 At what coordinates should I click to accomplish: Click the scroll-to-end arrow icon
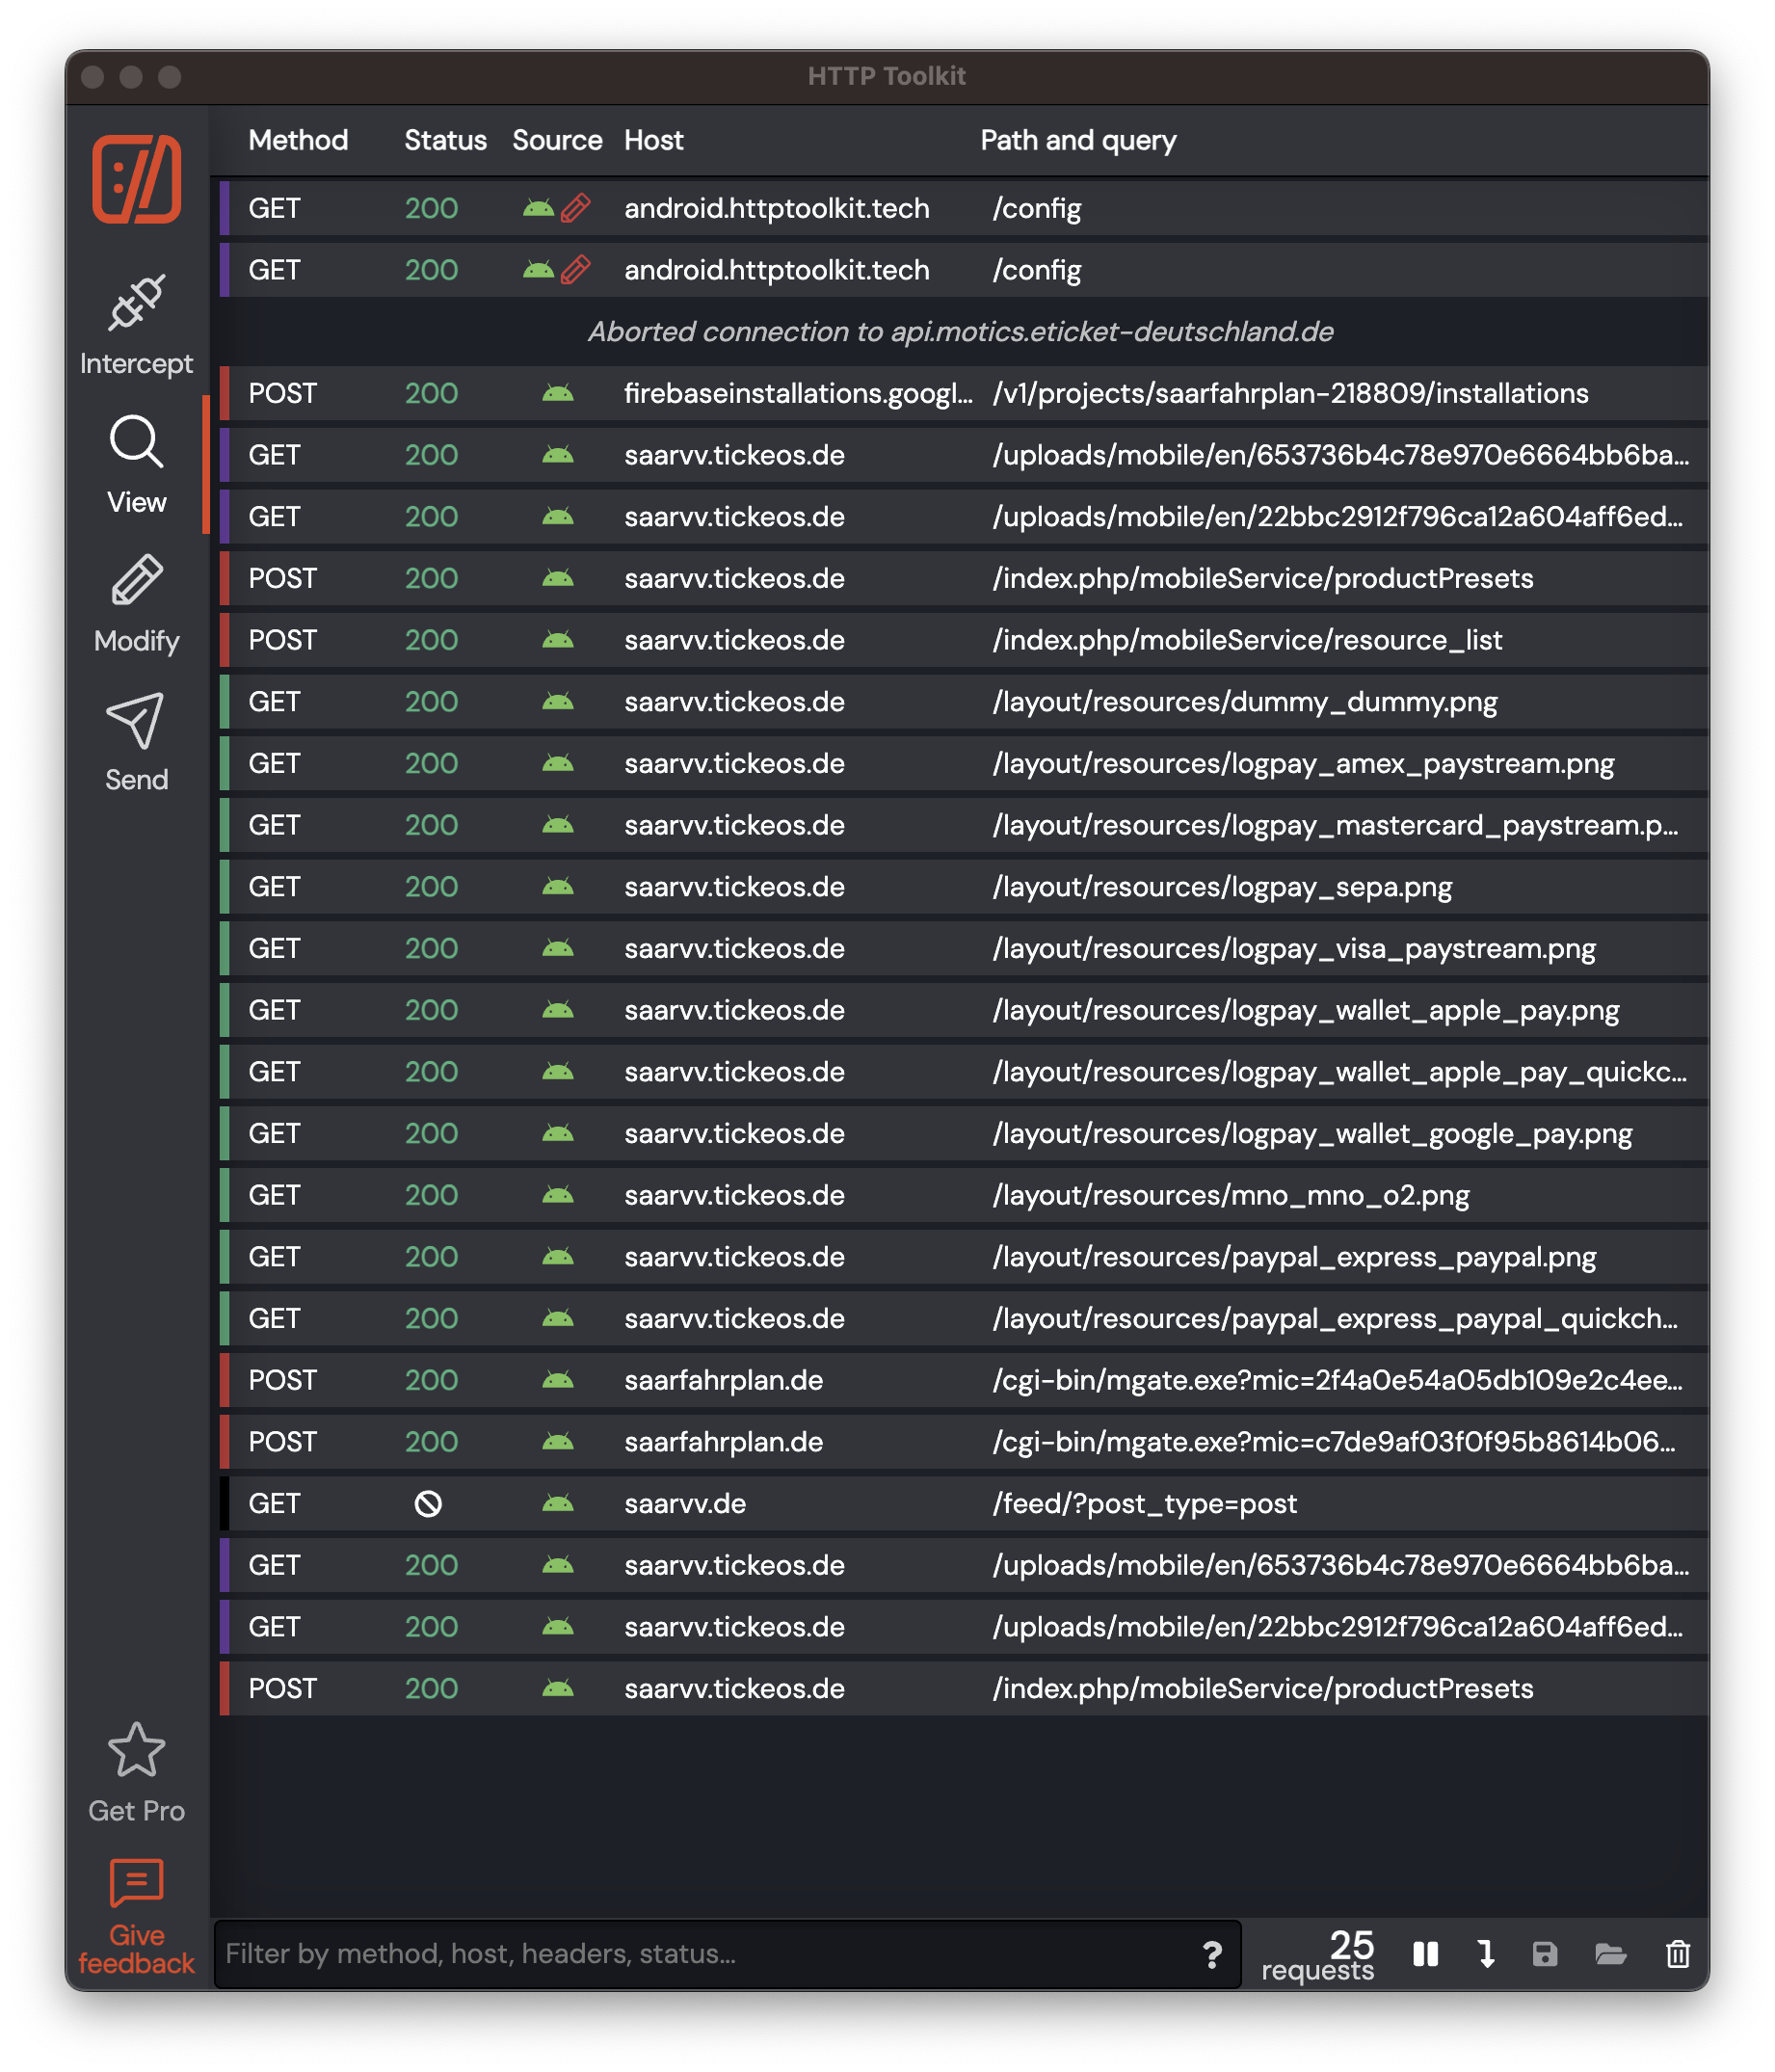[x=1486, y=1954]
